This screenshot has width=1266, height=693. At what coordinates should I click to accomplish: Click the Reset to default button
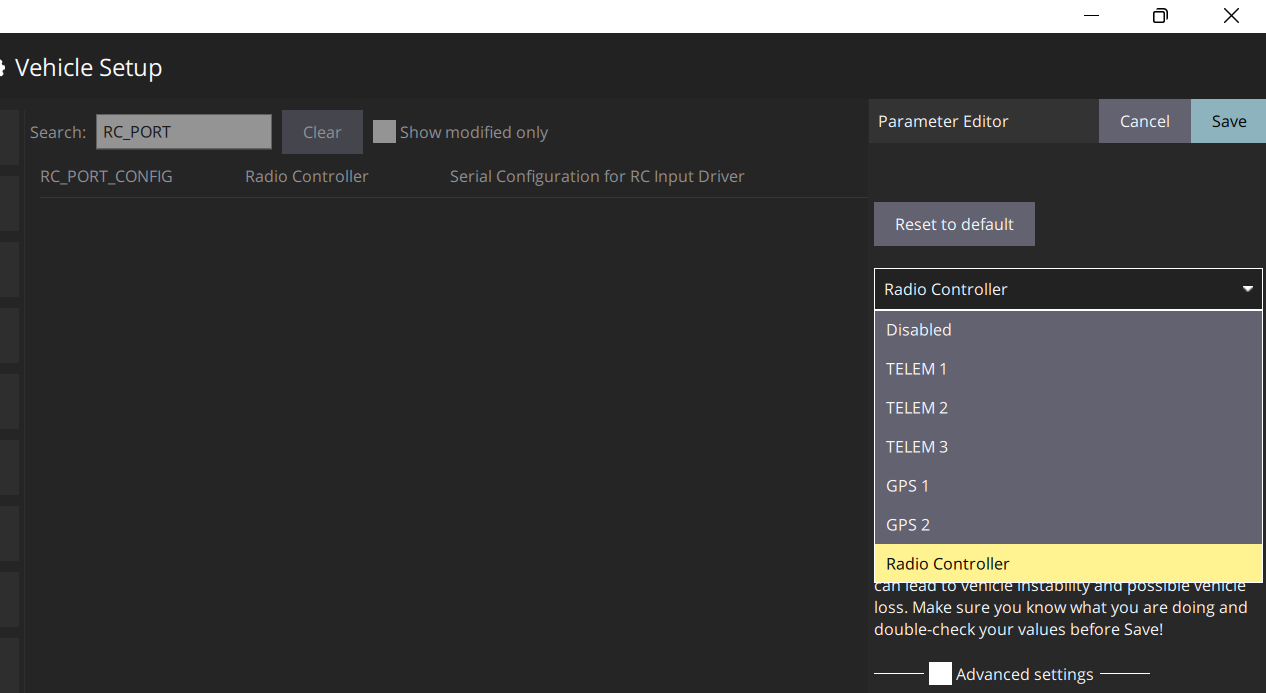click(954, 224)
